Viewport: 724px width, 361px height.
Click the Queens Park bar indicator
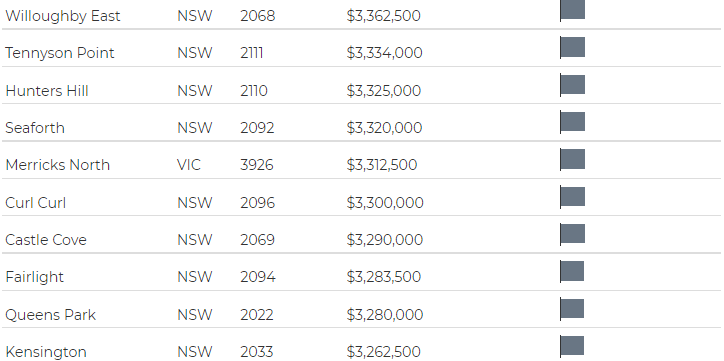click(x=572, y=309)
